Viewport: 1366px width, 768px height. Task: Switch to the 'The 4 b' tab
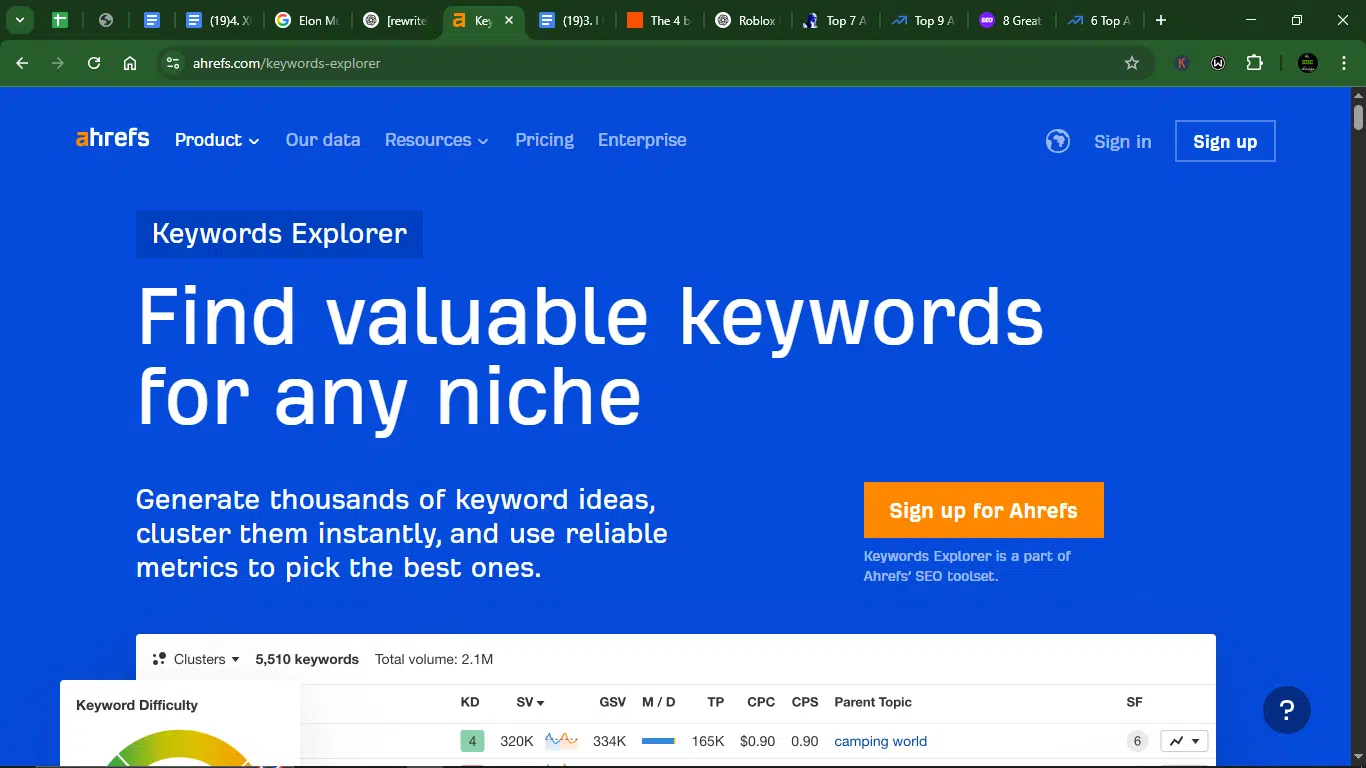659,20
